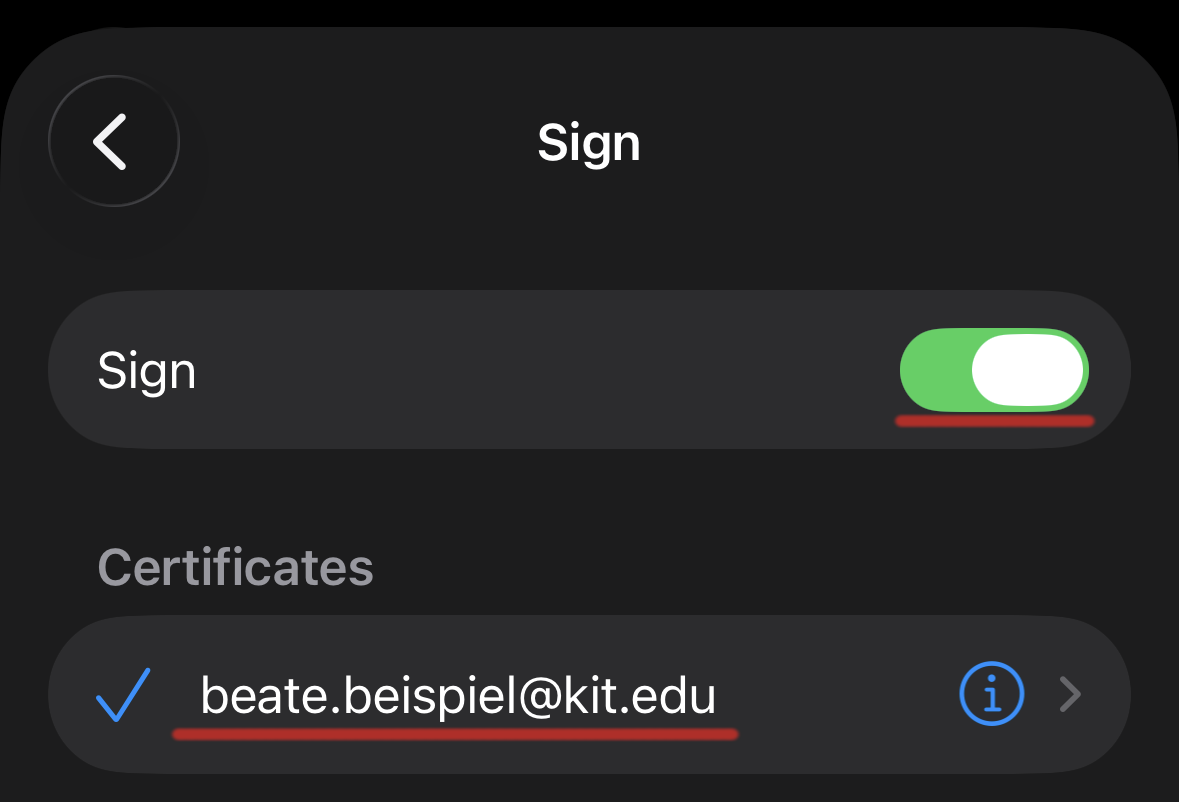
Task: Open certificate details via the info icon
Action: point(991,694)
